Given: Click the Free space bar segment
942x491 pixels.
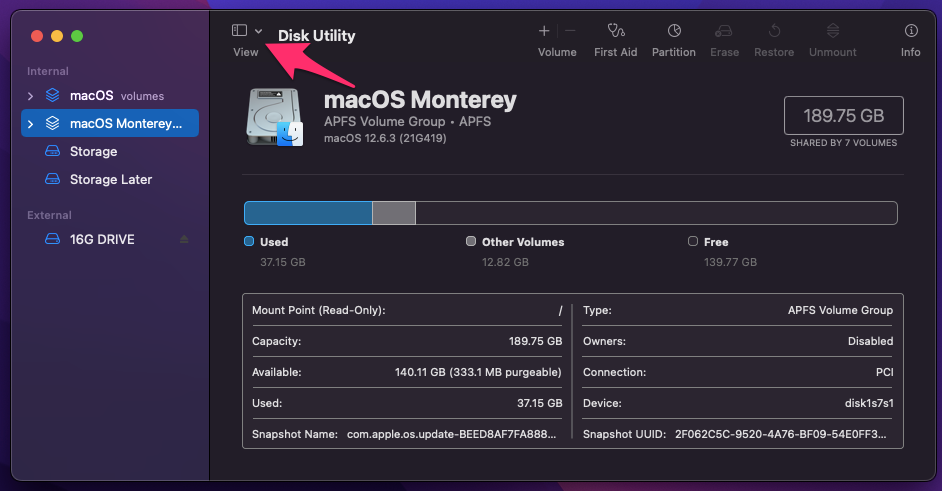Looking at the screenshot, I should [656, 213].
